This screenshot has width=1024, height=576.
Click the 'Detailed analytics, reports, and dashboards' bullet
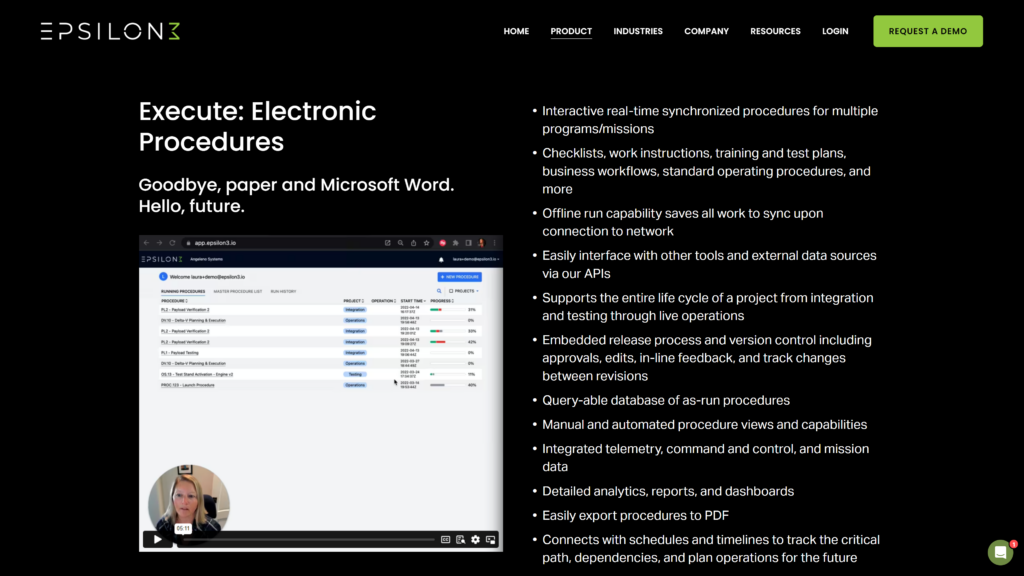[x=668, y=491]
